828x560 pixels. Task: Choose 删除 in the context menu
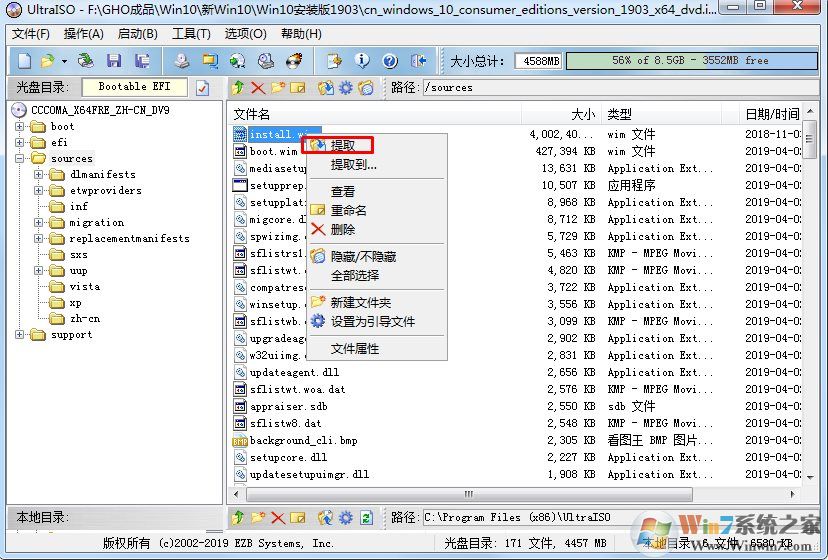point(377,229)
